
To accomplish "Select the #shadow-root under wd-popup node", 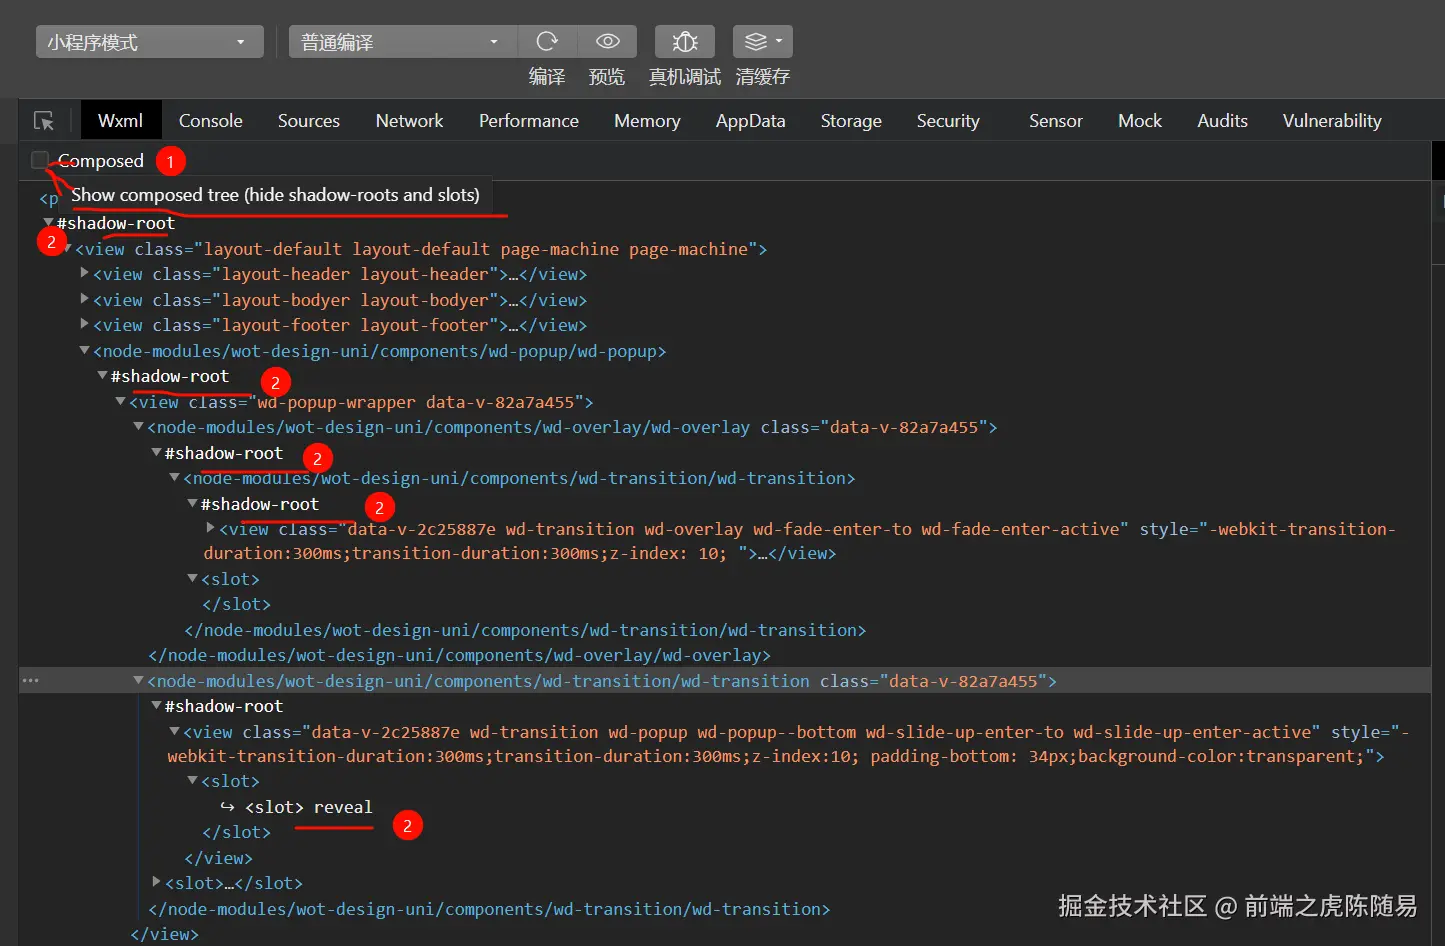I will point(170,376).
